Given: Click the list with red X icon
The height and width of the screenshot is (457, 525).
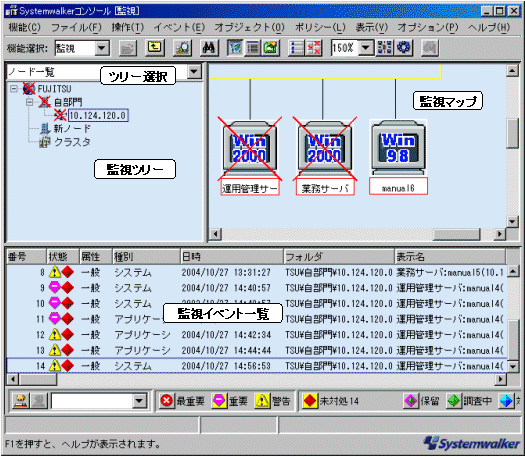Looking at the screenshot, I should tap(313, 48).
